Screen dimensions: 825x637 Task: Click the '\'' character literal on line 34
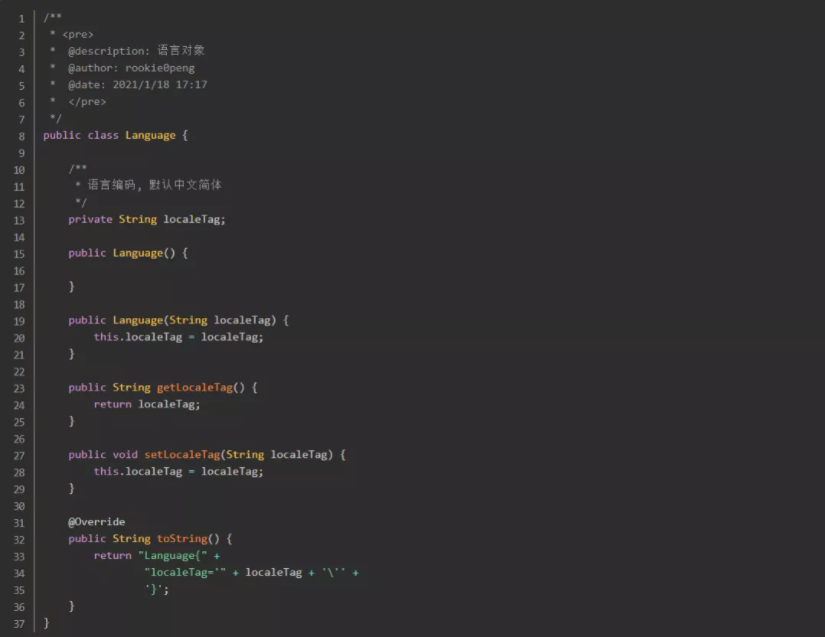(x=334, y=572)
